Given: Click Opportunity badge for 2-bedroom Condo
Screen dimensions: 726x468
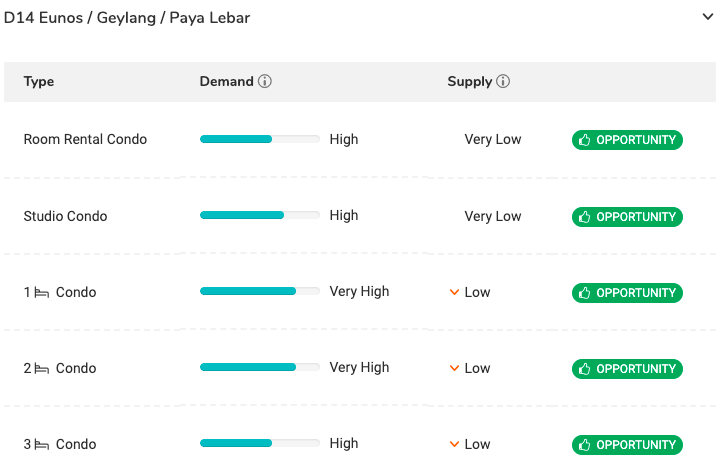Looking at the screenshot, I should point(627,369).
